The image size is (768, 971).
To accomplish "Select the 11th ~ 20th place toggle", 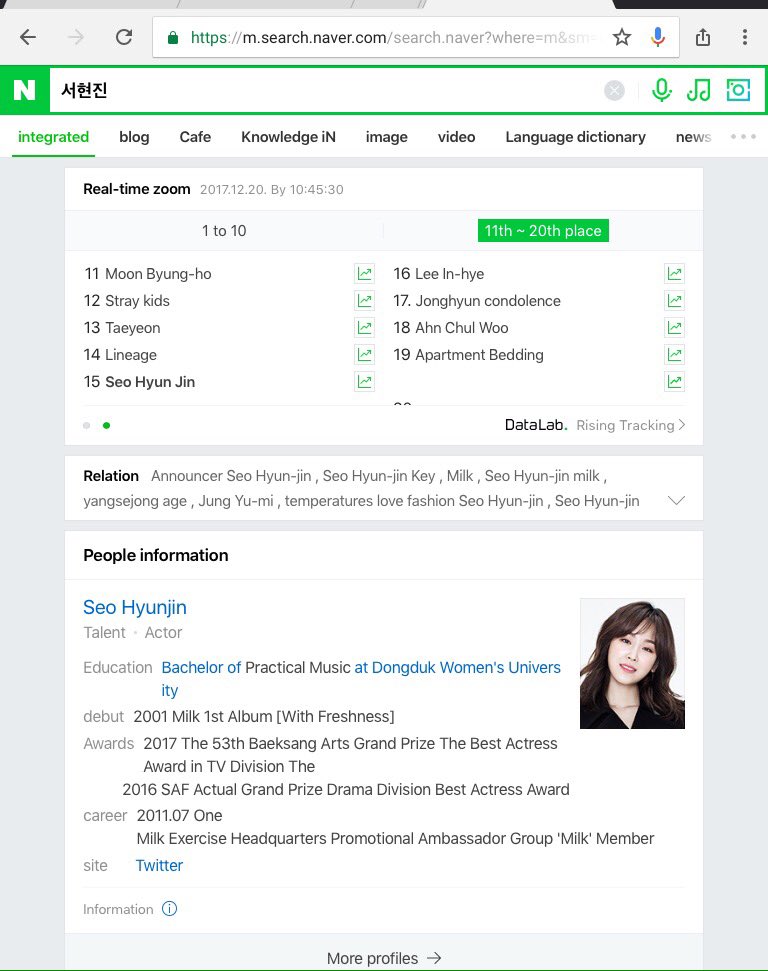I will [543, 231].
